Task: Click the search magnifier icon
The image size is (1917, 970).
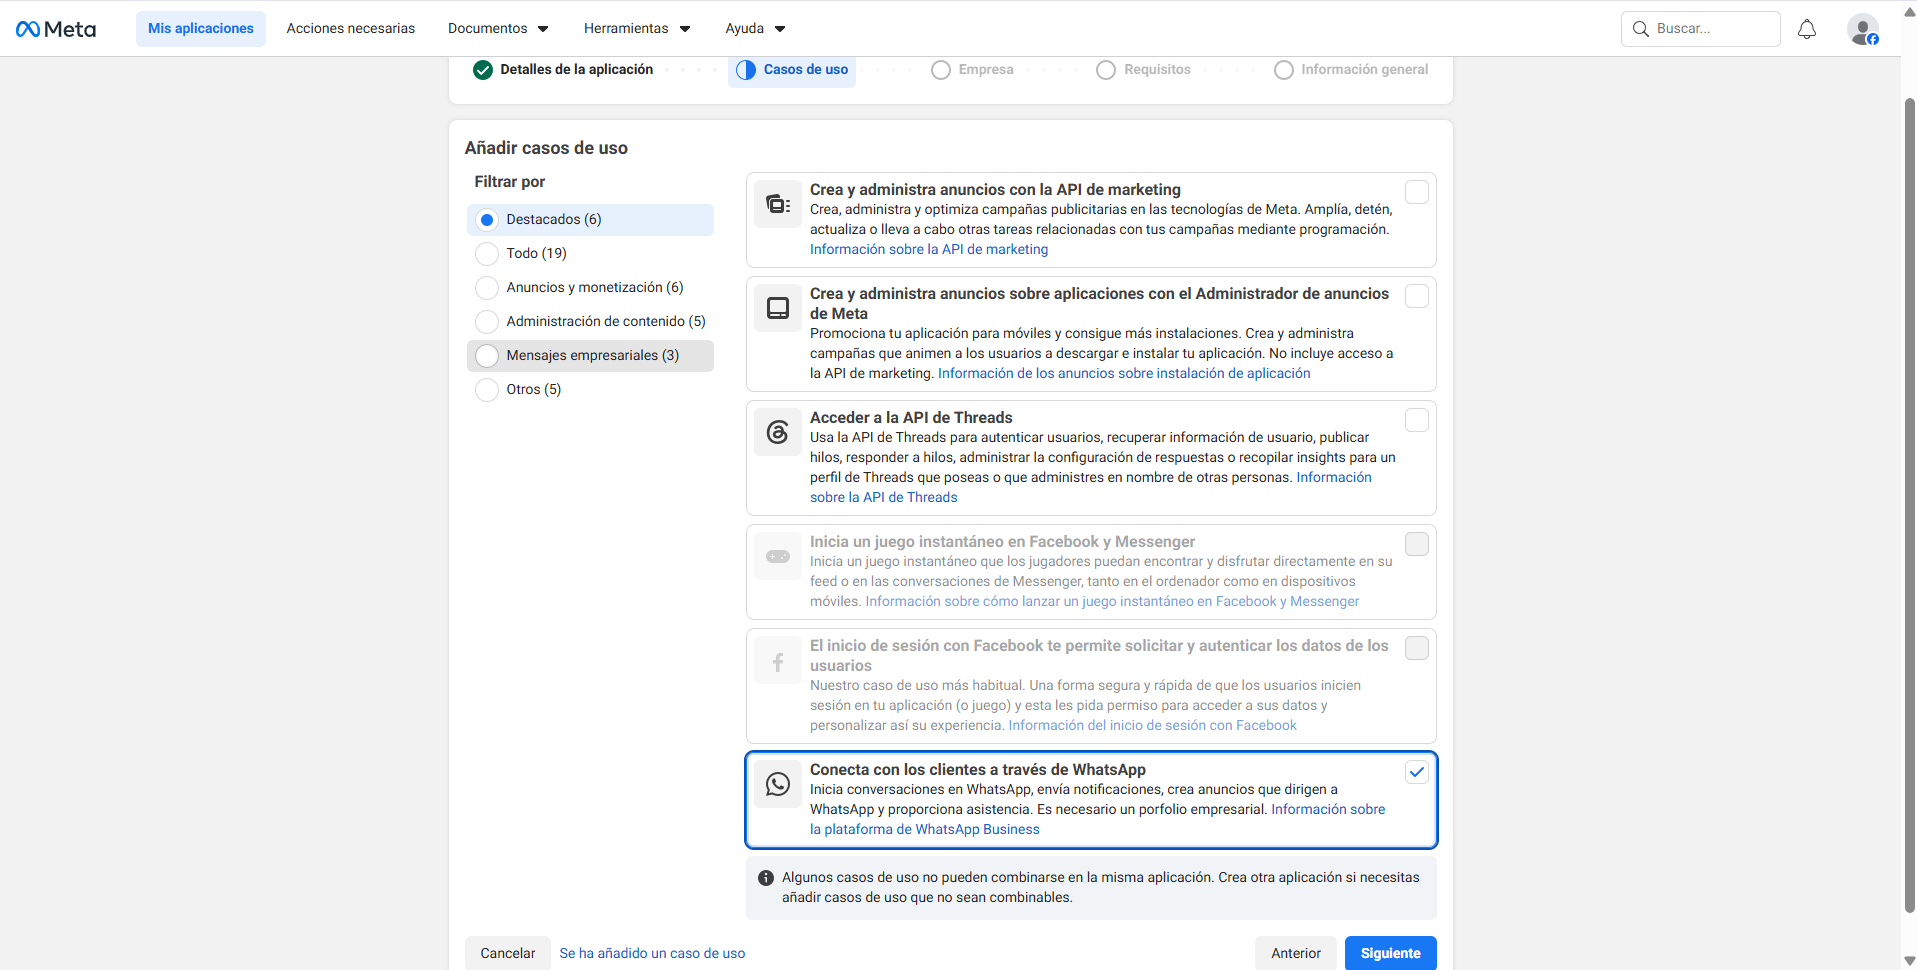Action: click(1641, 29)
